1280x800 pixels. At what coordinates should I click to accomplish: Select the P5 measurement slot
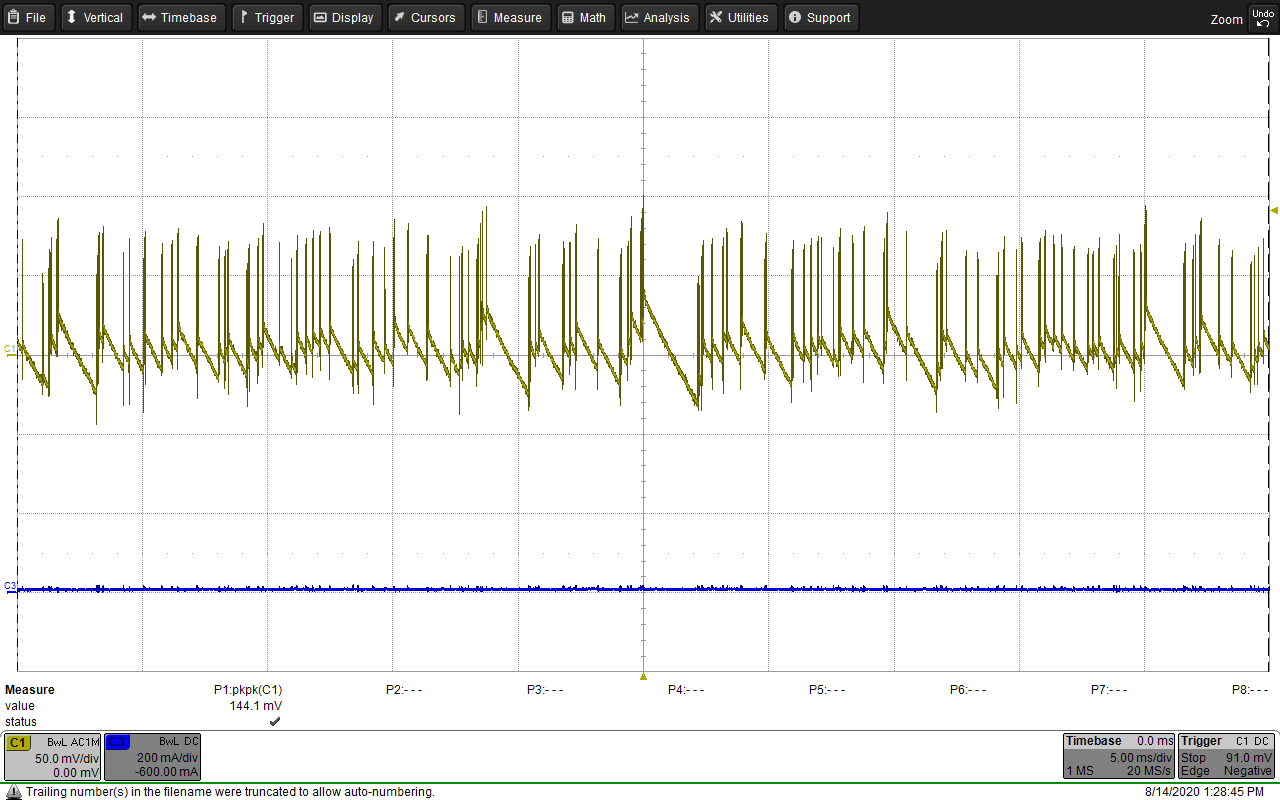click(827, 690)
